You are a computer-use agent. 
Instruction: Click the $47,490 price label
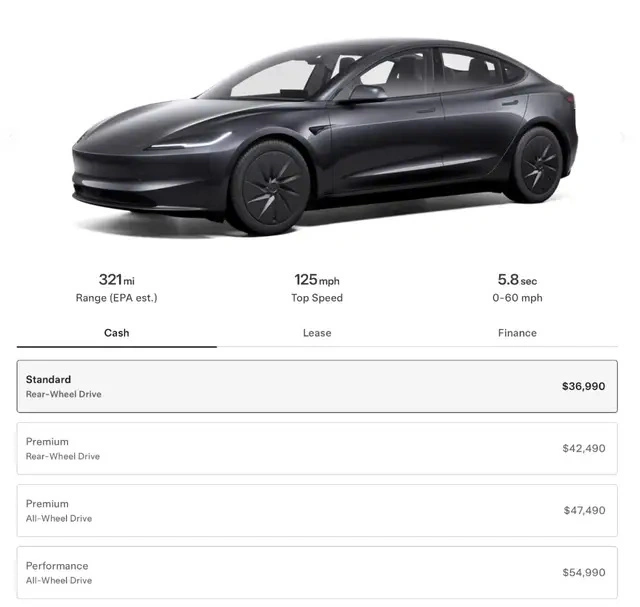[584, 510]
